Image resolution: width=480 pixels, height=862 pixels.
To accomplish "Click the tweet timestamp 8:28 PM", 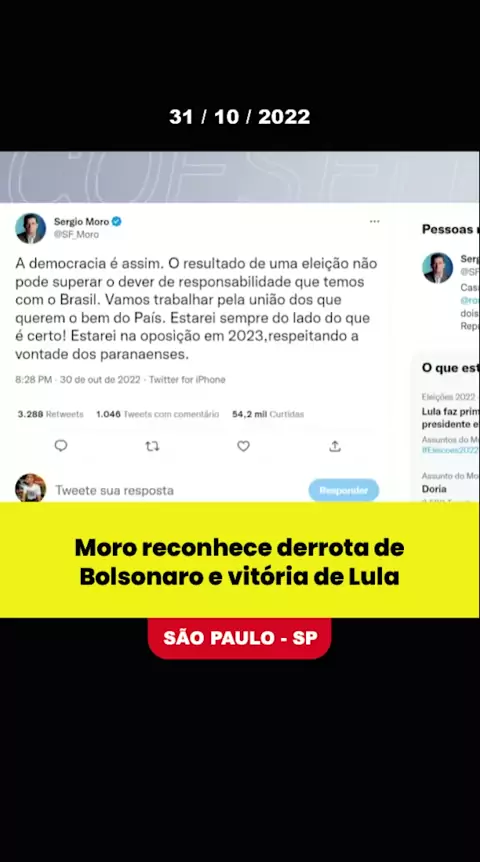I will coord(34,379).
